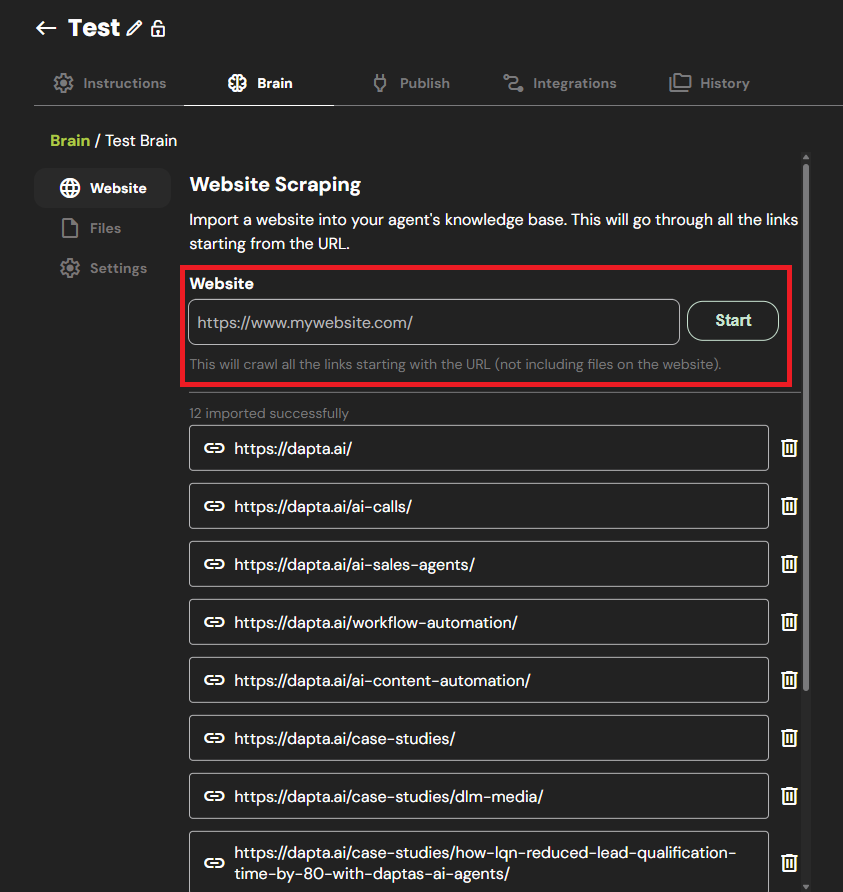Viewport: 843px width, 892px height.
Task: Click the back arrow next to Test
Action: tap(45, 28)
